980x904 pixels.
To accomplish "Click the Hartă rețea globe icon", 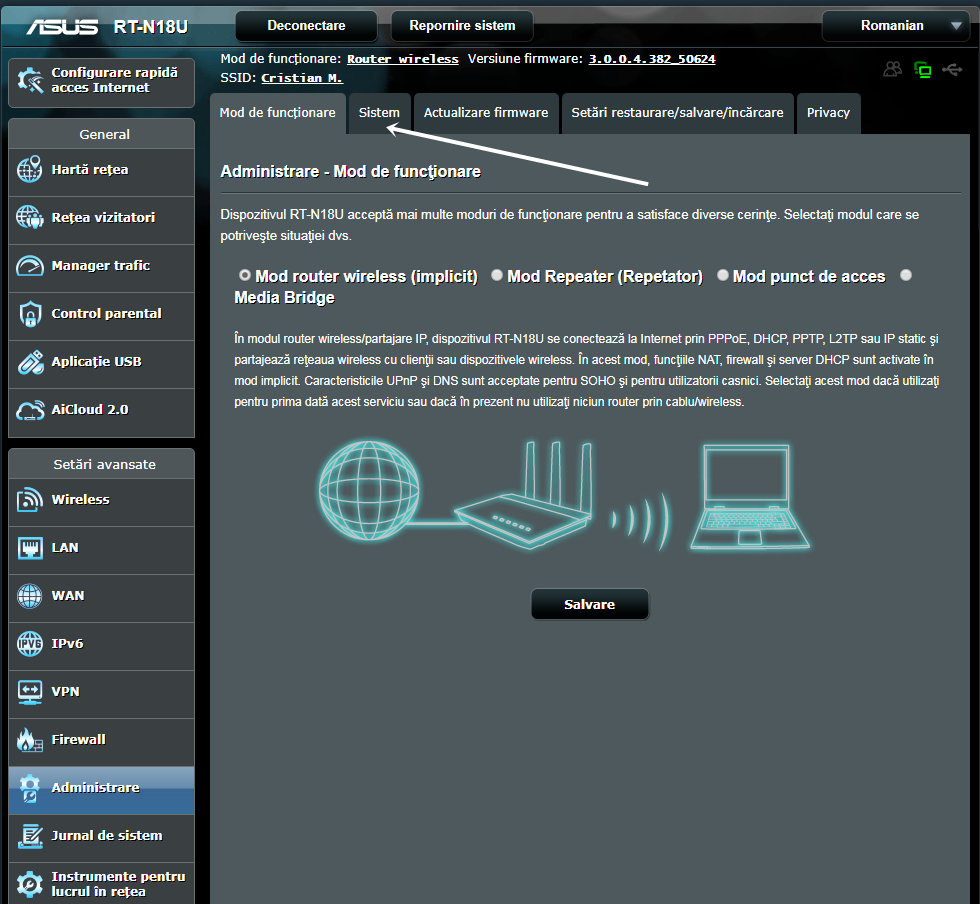I will point(29,169).
